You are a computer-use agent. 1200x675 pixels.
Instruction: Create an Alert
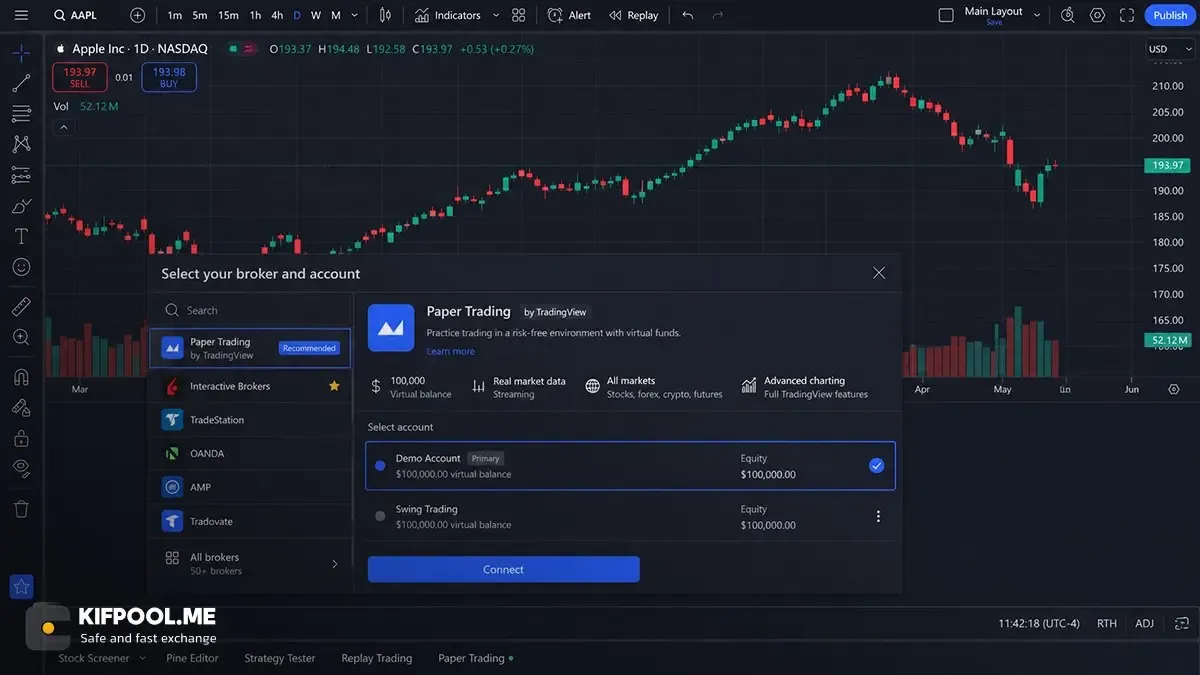pos(570,15)
